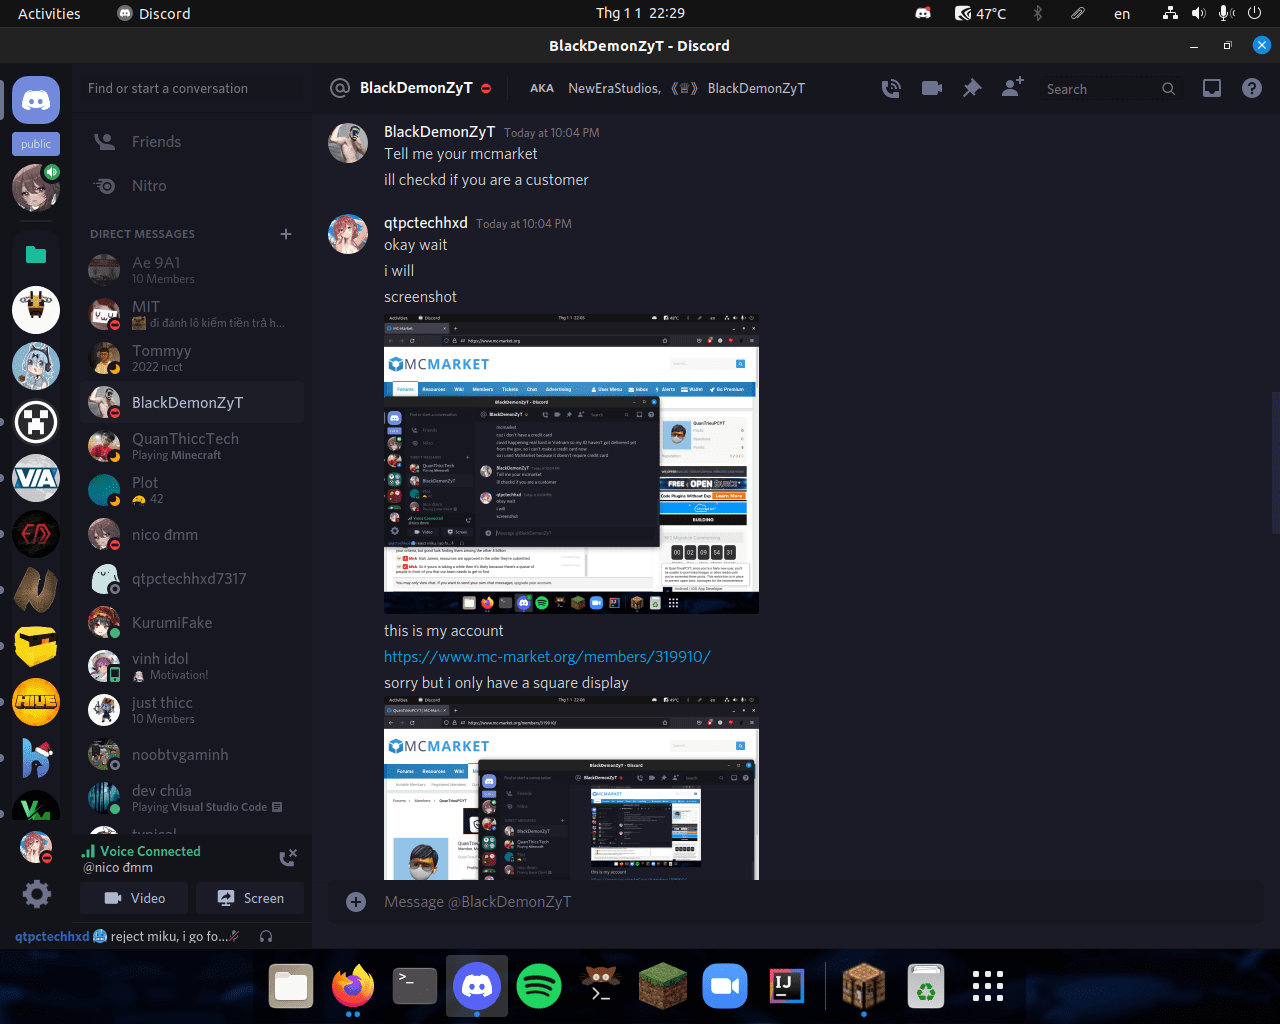Launch Firefox from the dock
This screenshot has width=1280, height=1024.
(353, 987)
